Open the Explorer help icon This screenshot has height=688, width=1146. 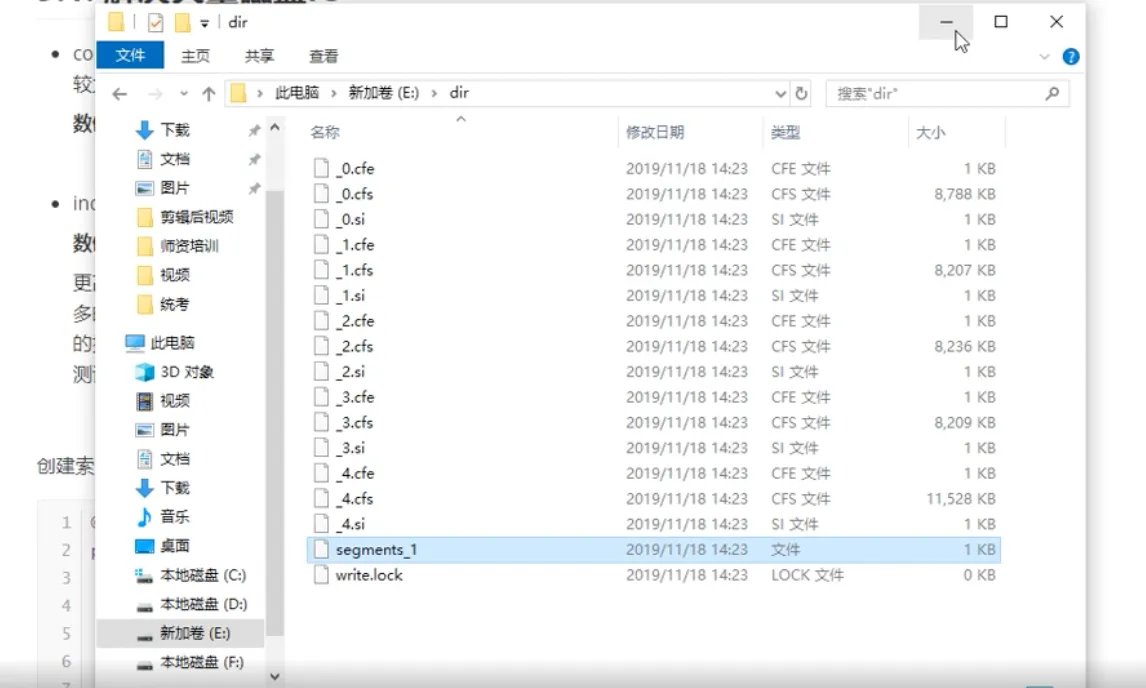click(x=1071, y=56)
